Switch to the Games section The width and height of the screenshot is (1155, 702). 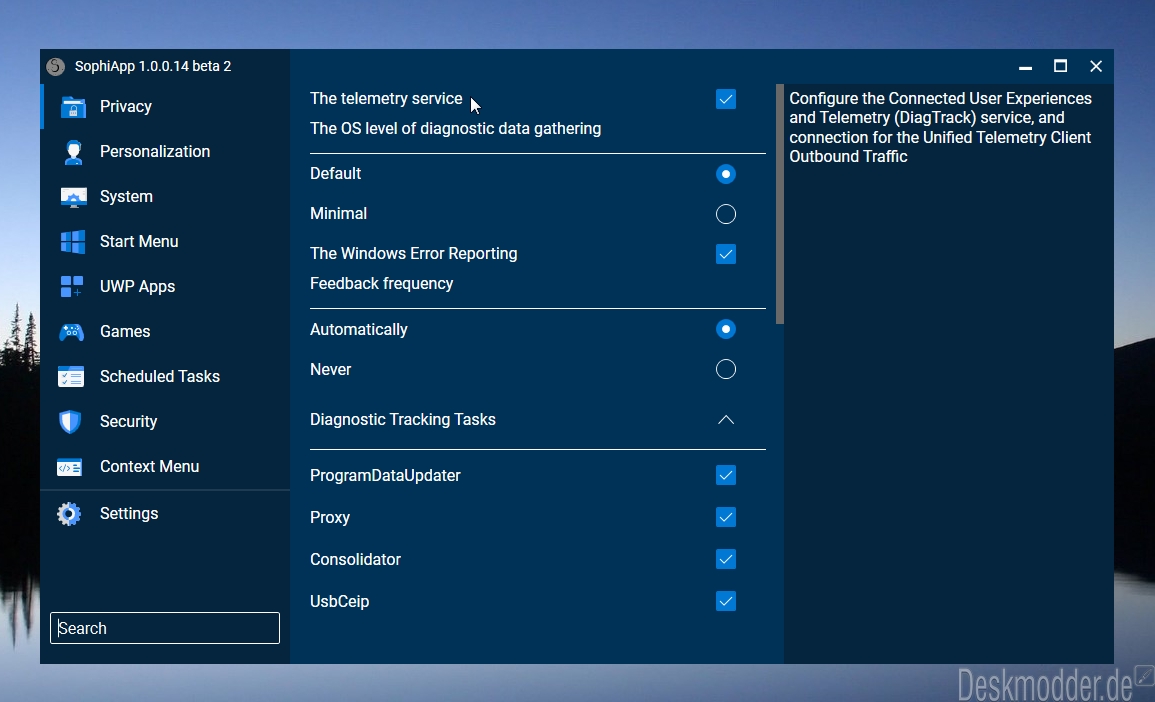tap(165, 331)
